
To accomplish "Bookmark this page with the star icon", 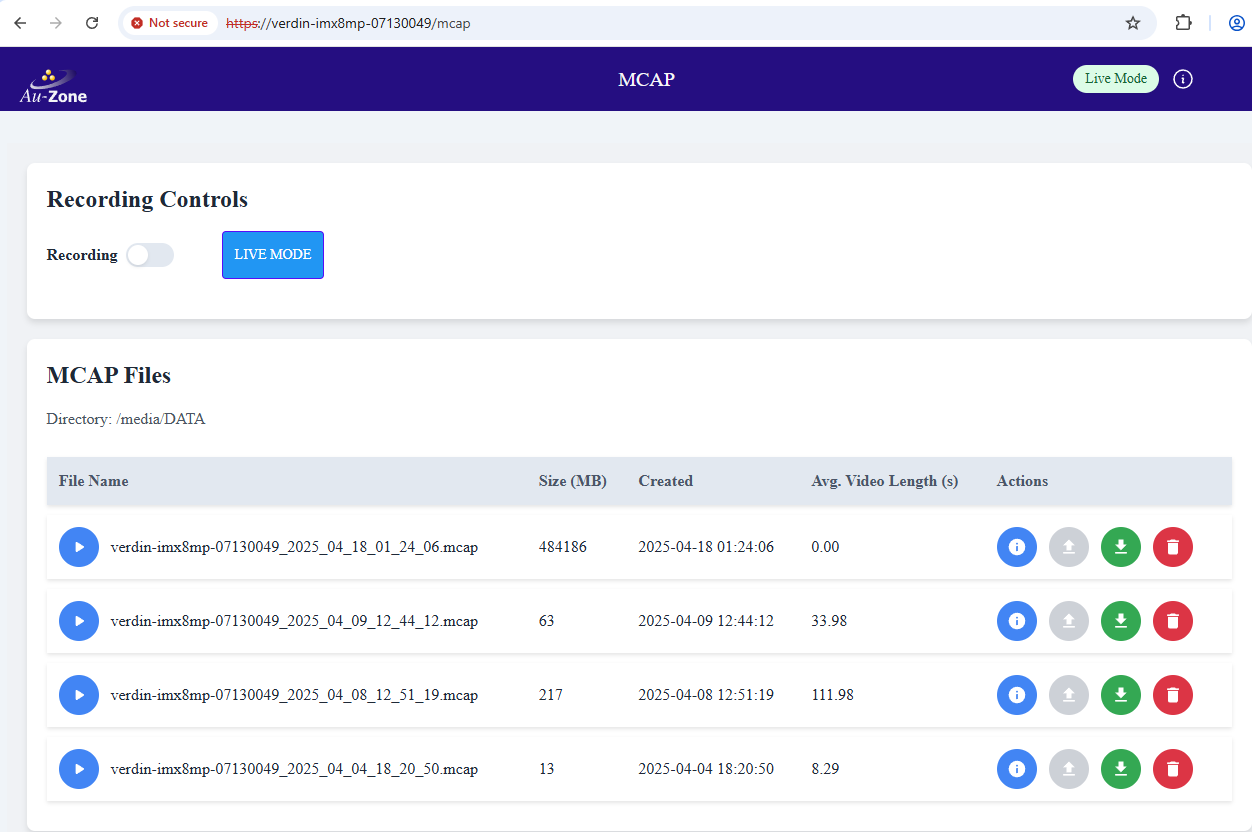I will pyautogui.click(x=1132, y=23).
